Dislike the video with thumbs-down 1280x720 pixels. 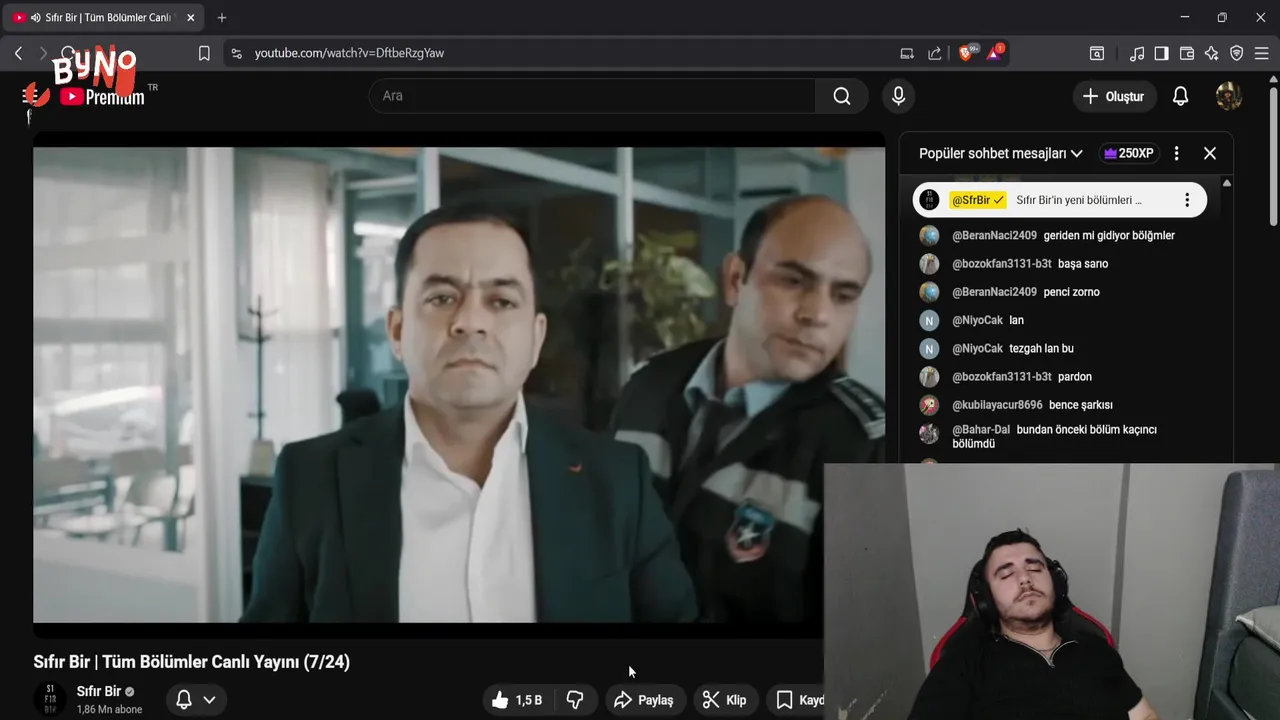pos(575,700)
